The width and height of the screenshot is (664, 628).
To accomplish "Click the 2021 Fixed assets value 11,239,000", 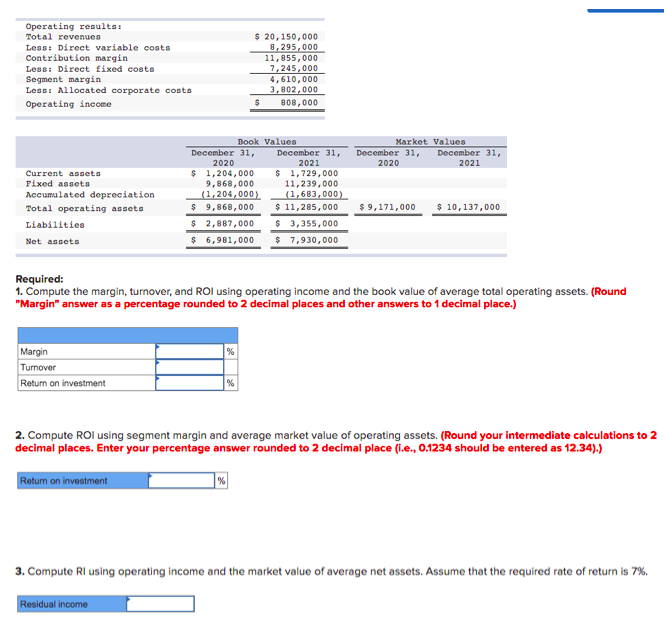I will pyautogui.click(x=311, y=184).
